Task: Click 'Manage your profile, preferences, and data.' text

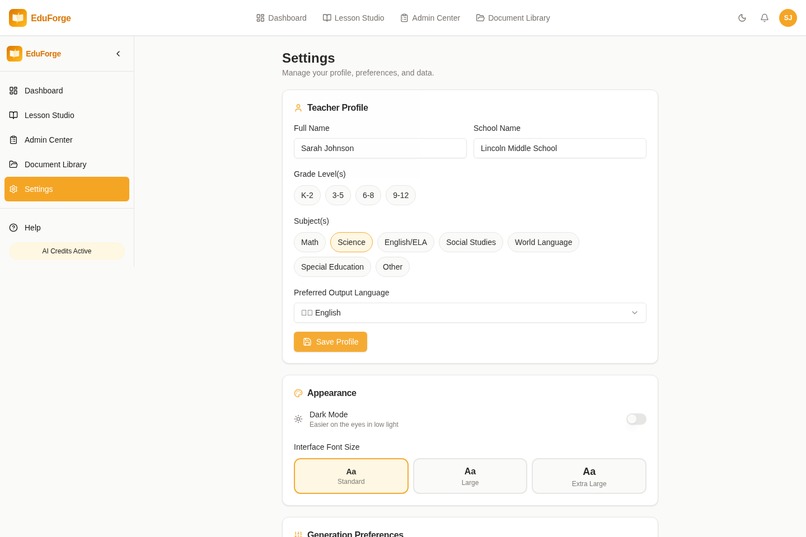Action: pos(358,73)
